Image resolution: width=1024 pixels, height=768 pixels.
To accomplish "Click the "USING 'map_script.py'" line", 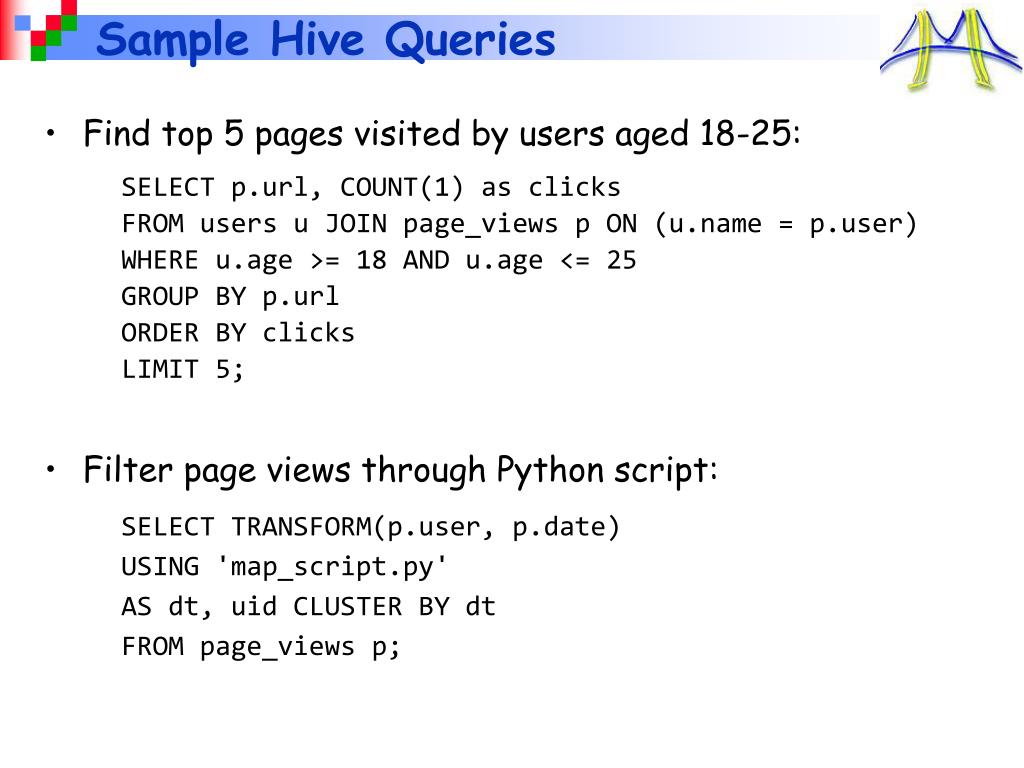I will tap(284, 567).
